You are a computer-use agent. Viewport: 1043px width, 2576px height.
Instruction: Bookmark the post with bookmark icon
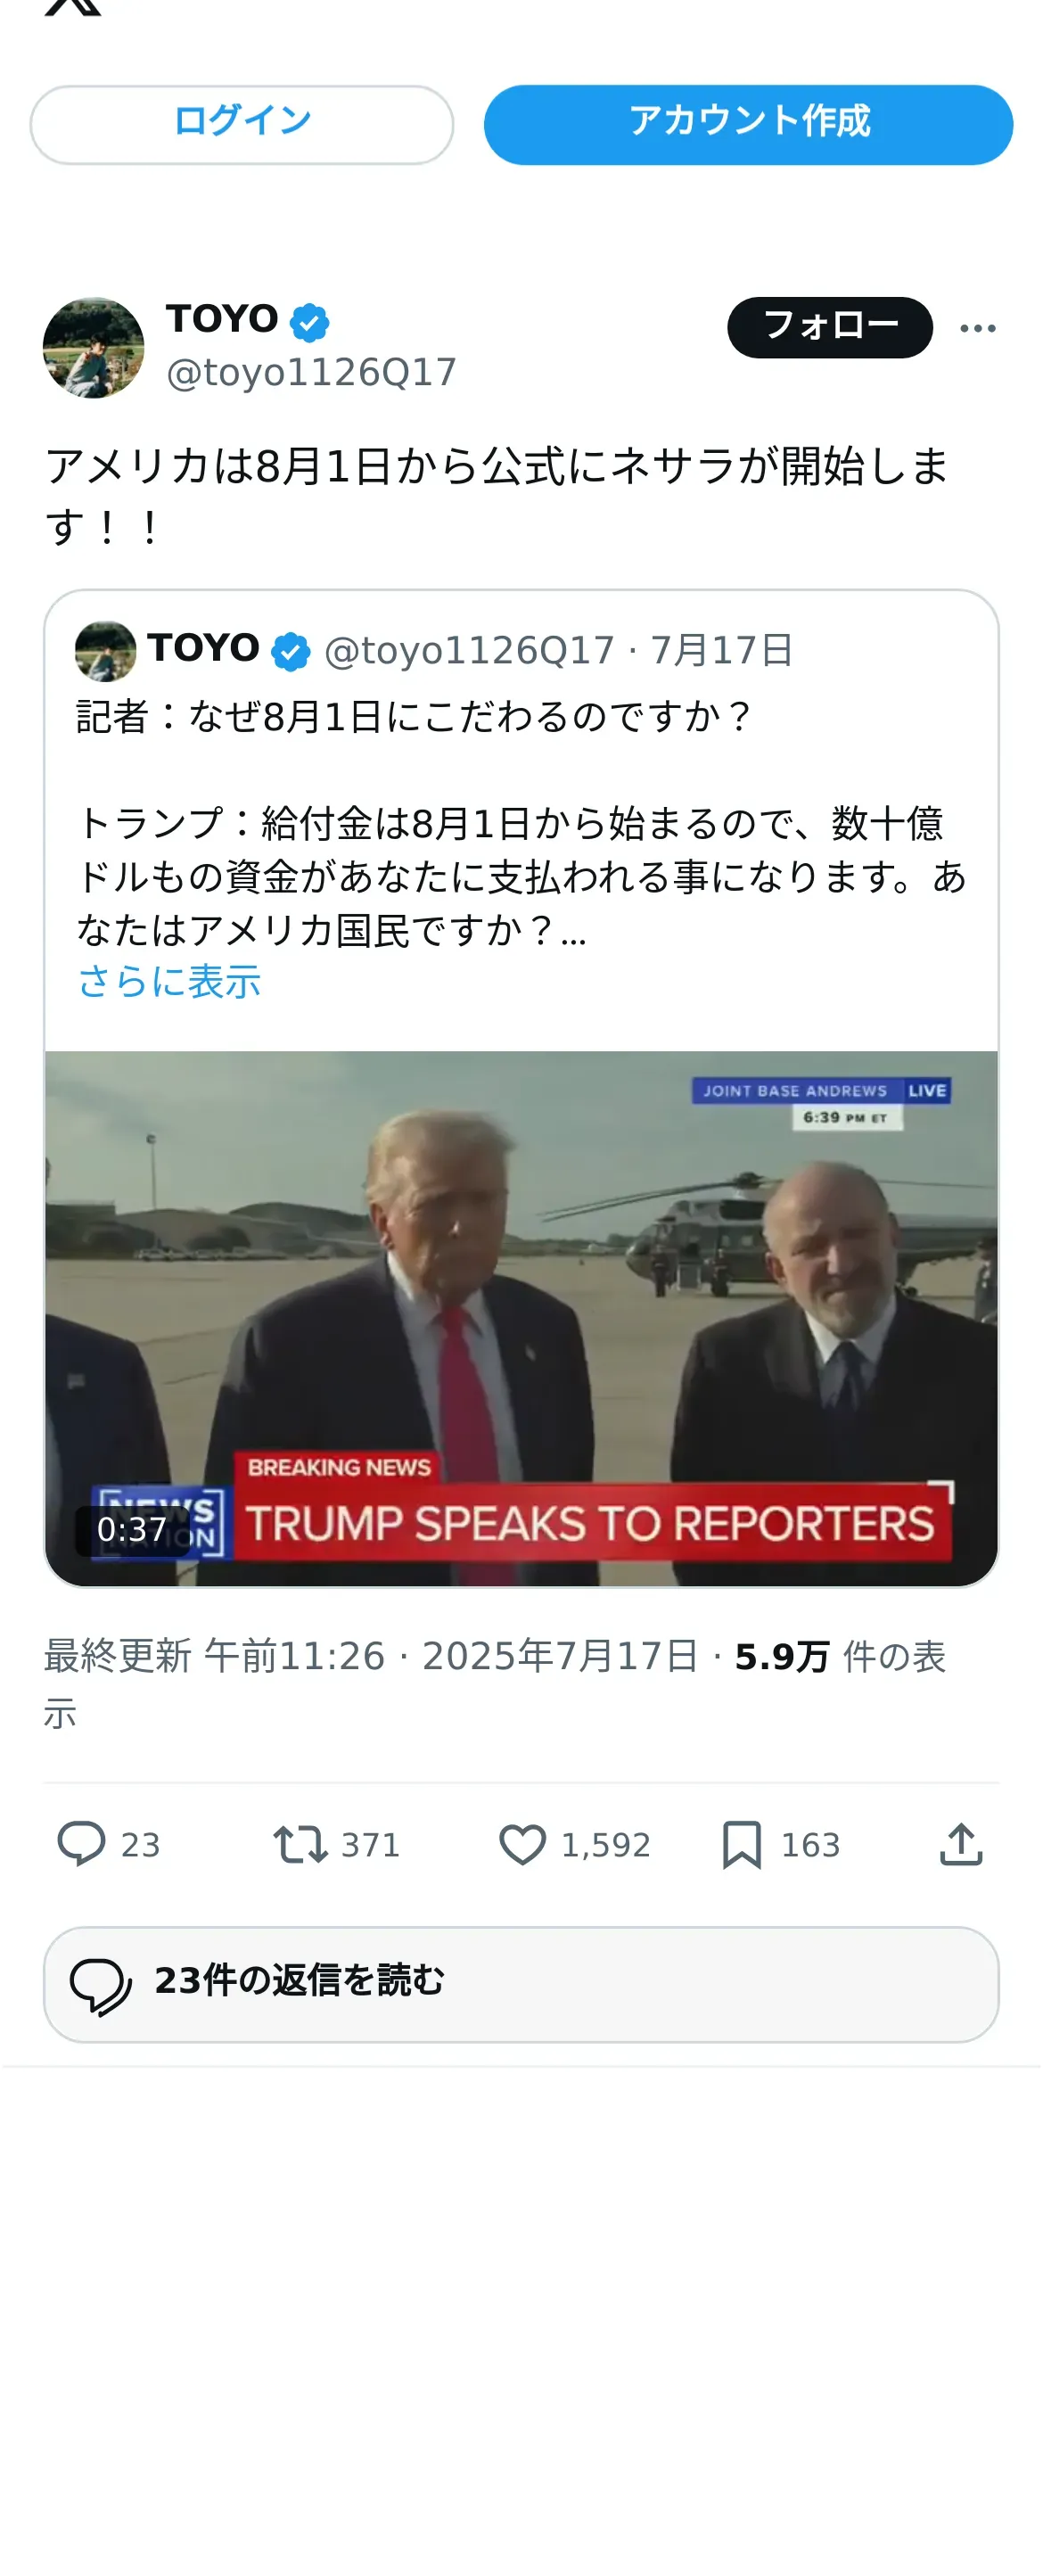(x=742, y=1844)
